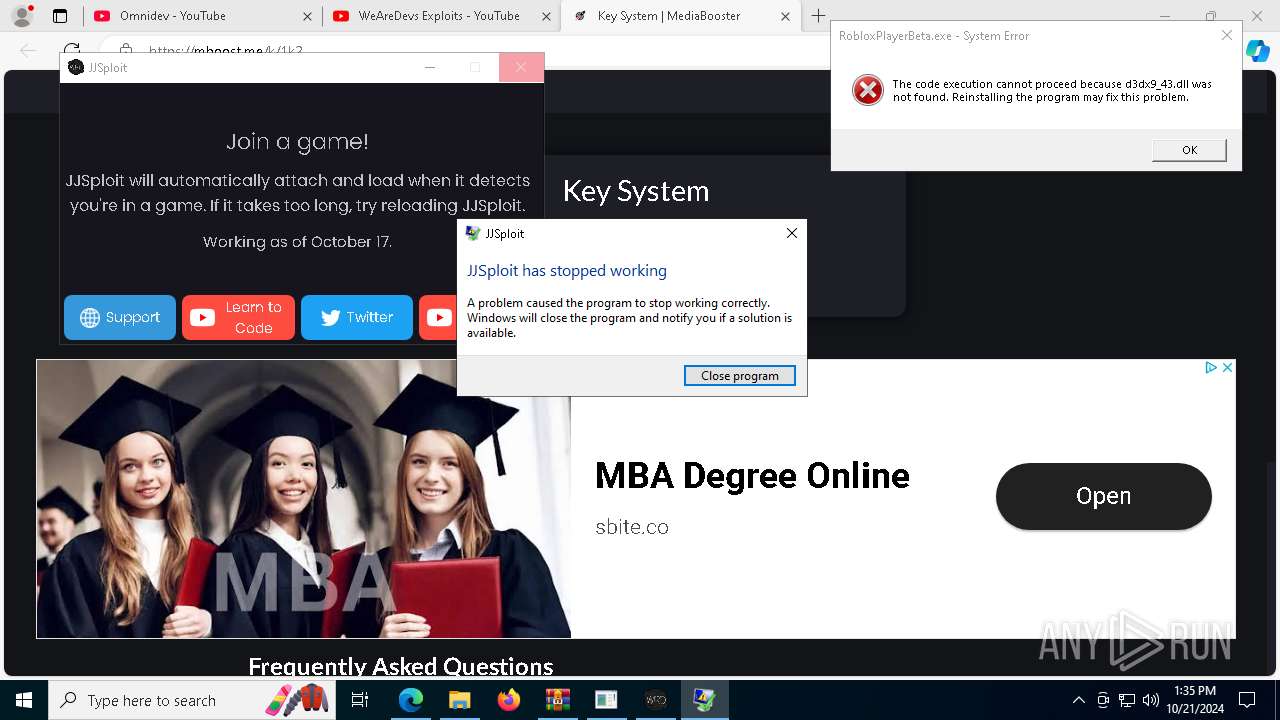Close the JJSploit has stopped working dialog
Screen dimensions: 1280x720
(x=791, y=233)
